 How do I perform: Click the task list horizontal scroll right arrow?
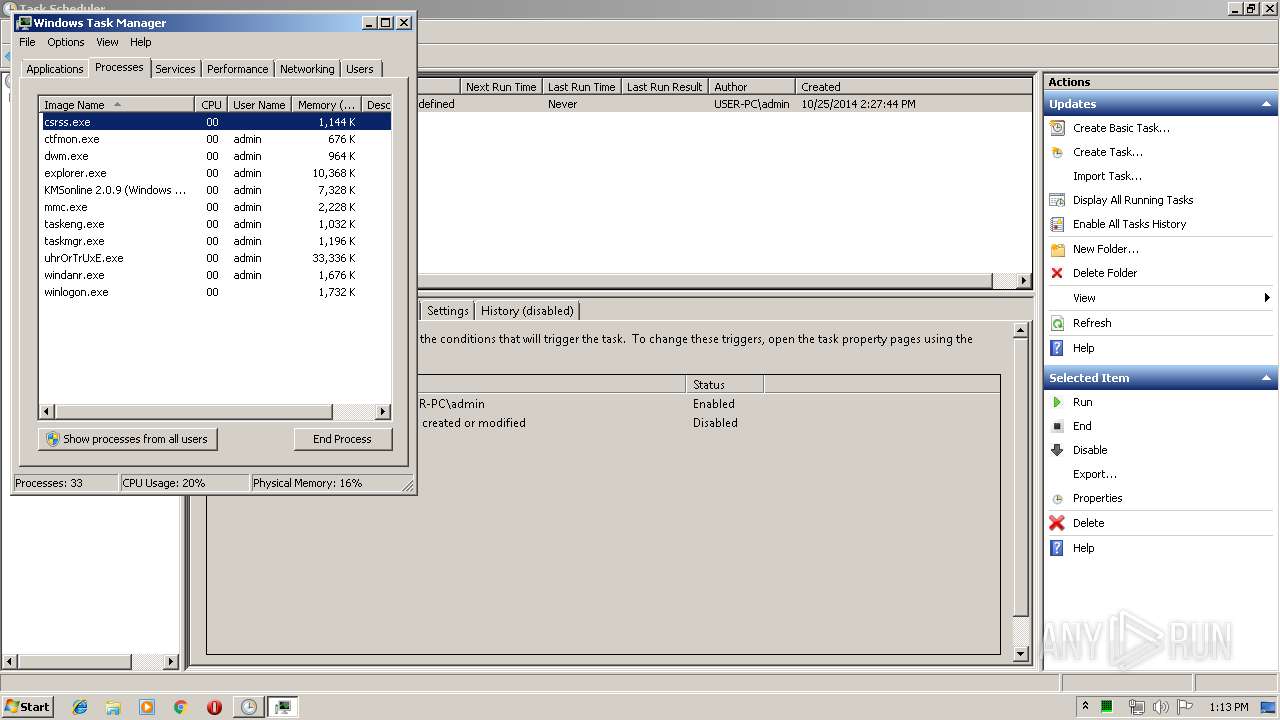point(1024,281)
